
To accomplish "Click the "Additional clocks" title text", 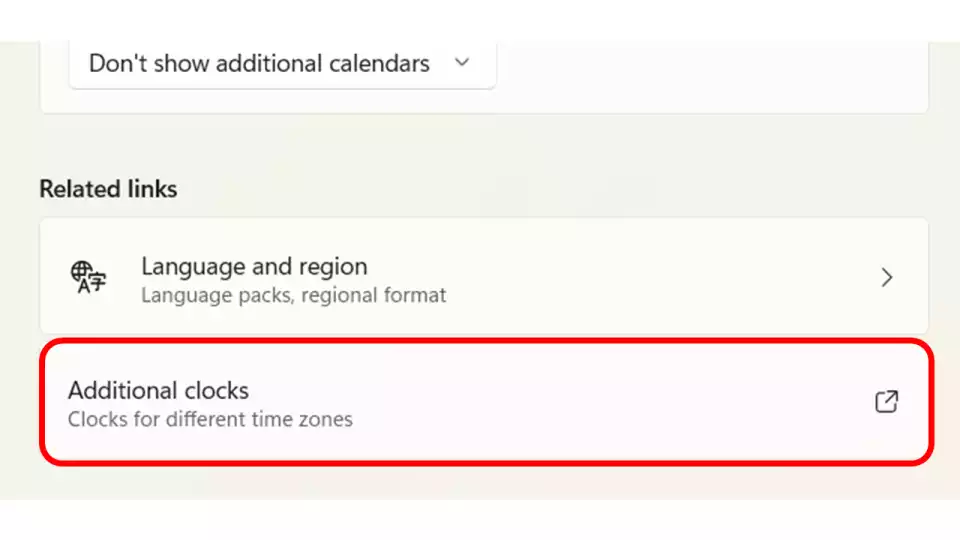I will (x=159, y=391).
